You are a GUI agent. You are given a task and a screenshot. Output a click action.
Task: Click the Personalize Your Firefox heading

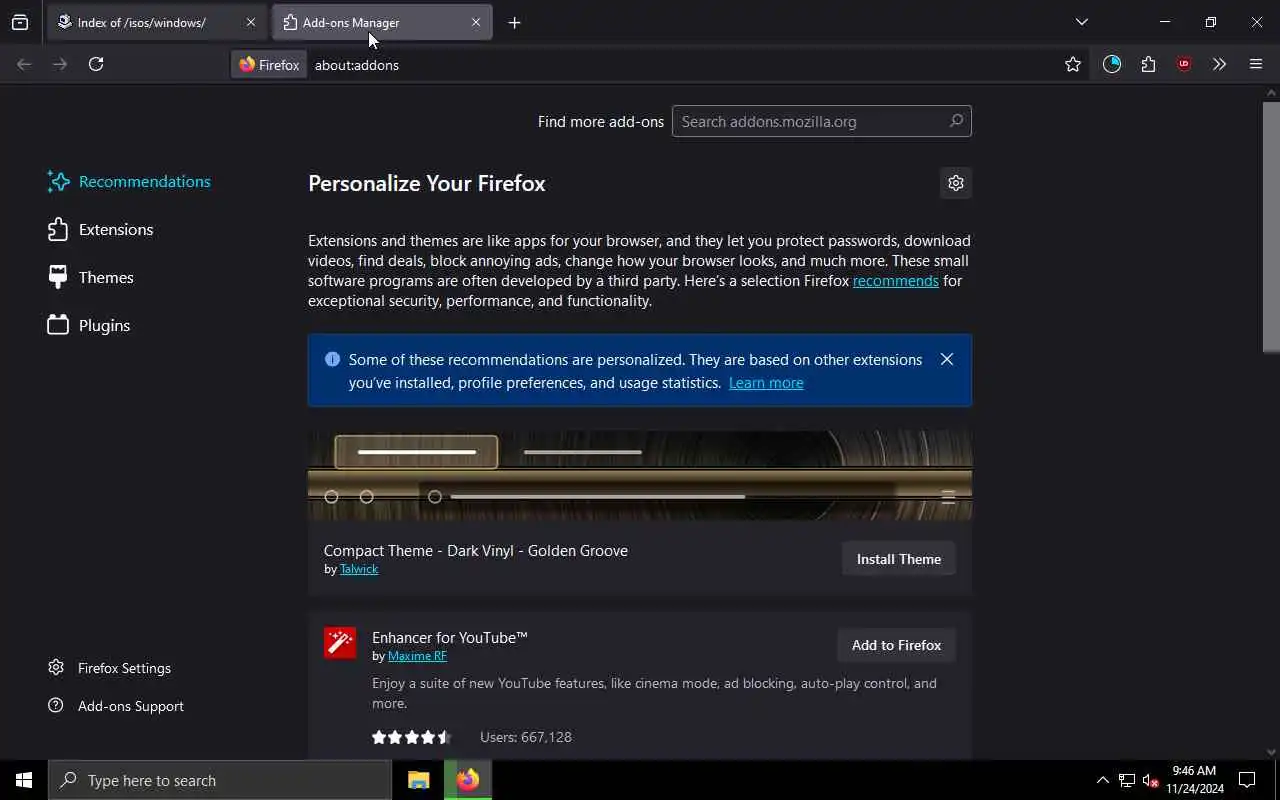click(427, 184)
